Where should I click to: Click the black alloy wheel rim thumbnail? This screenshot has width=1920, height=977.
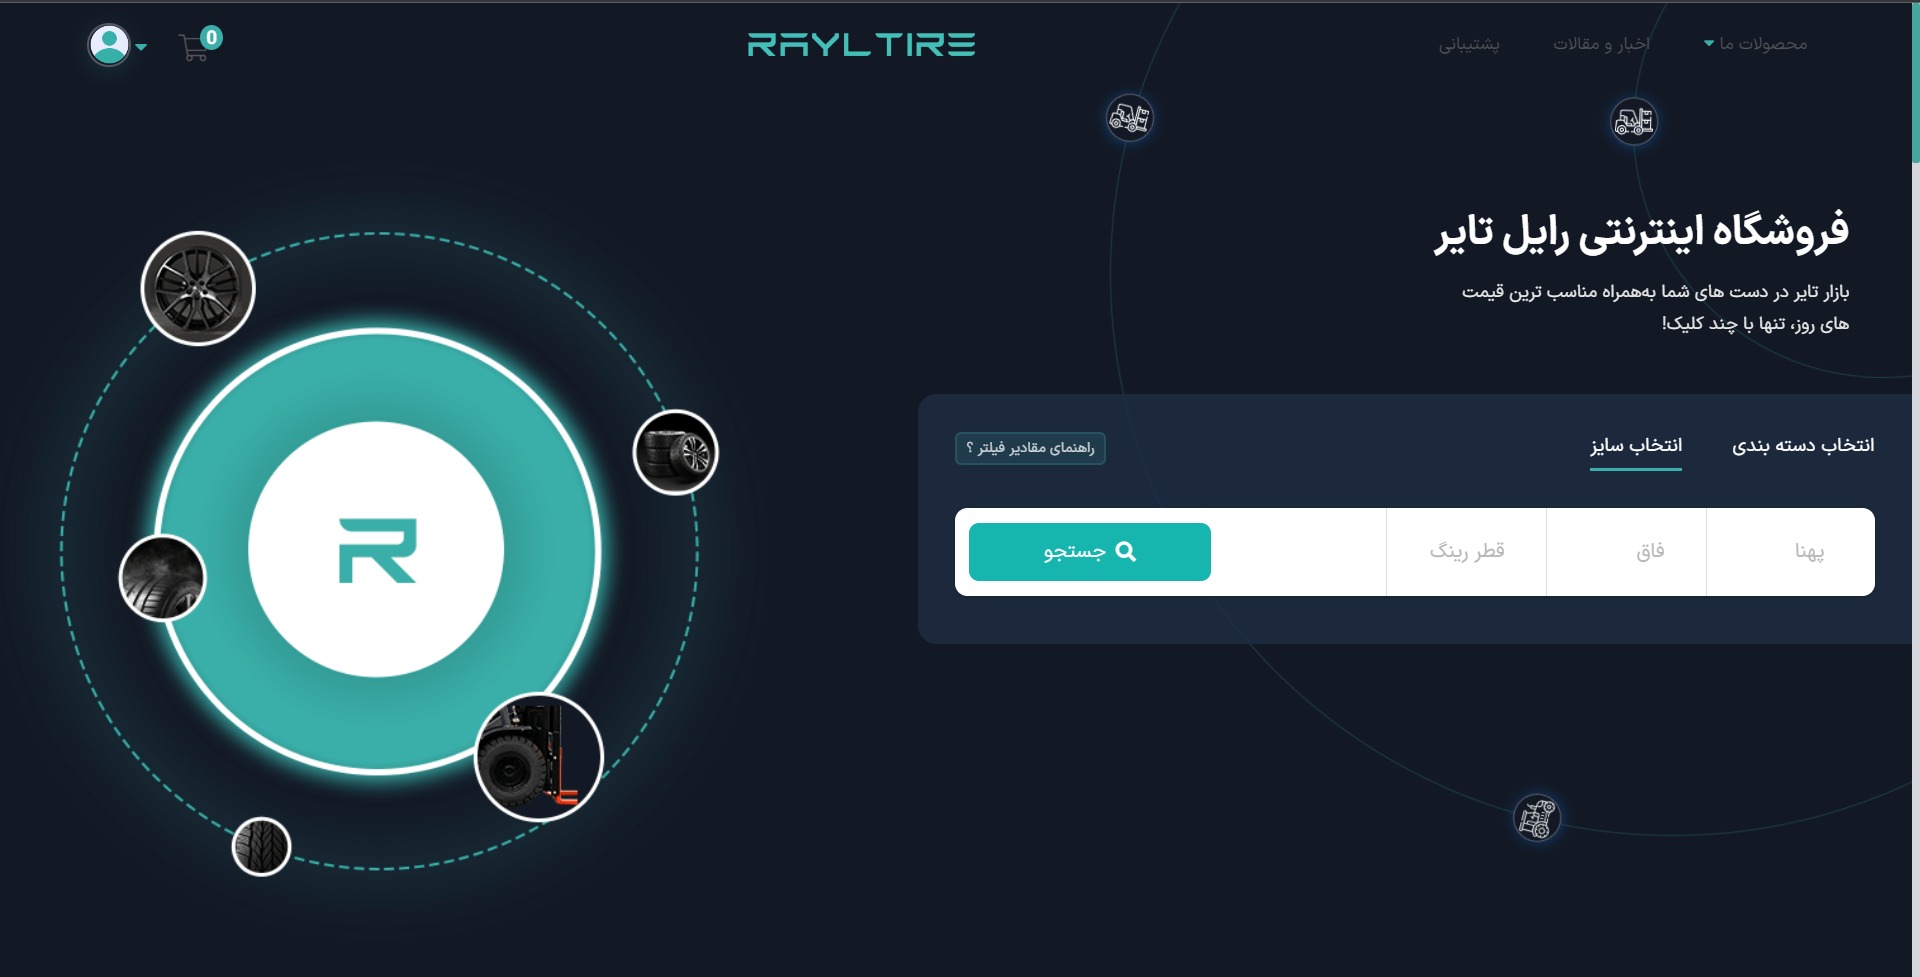point(198,289)
